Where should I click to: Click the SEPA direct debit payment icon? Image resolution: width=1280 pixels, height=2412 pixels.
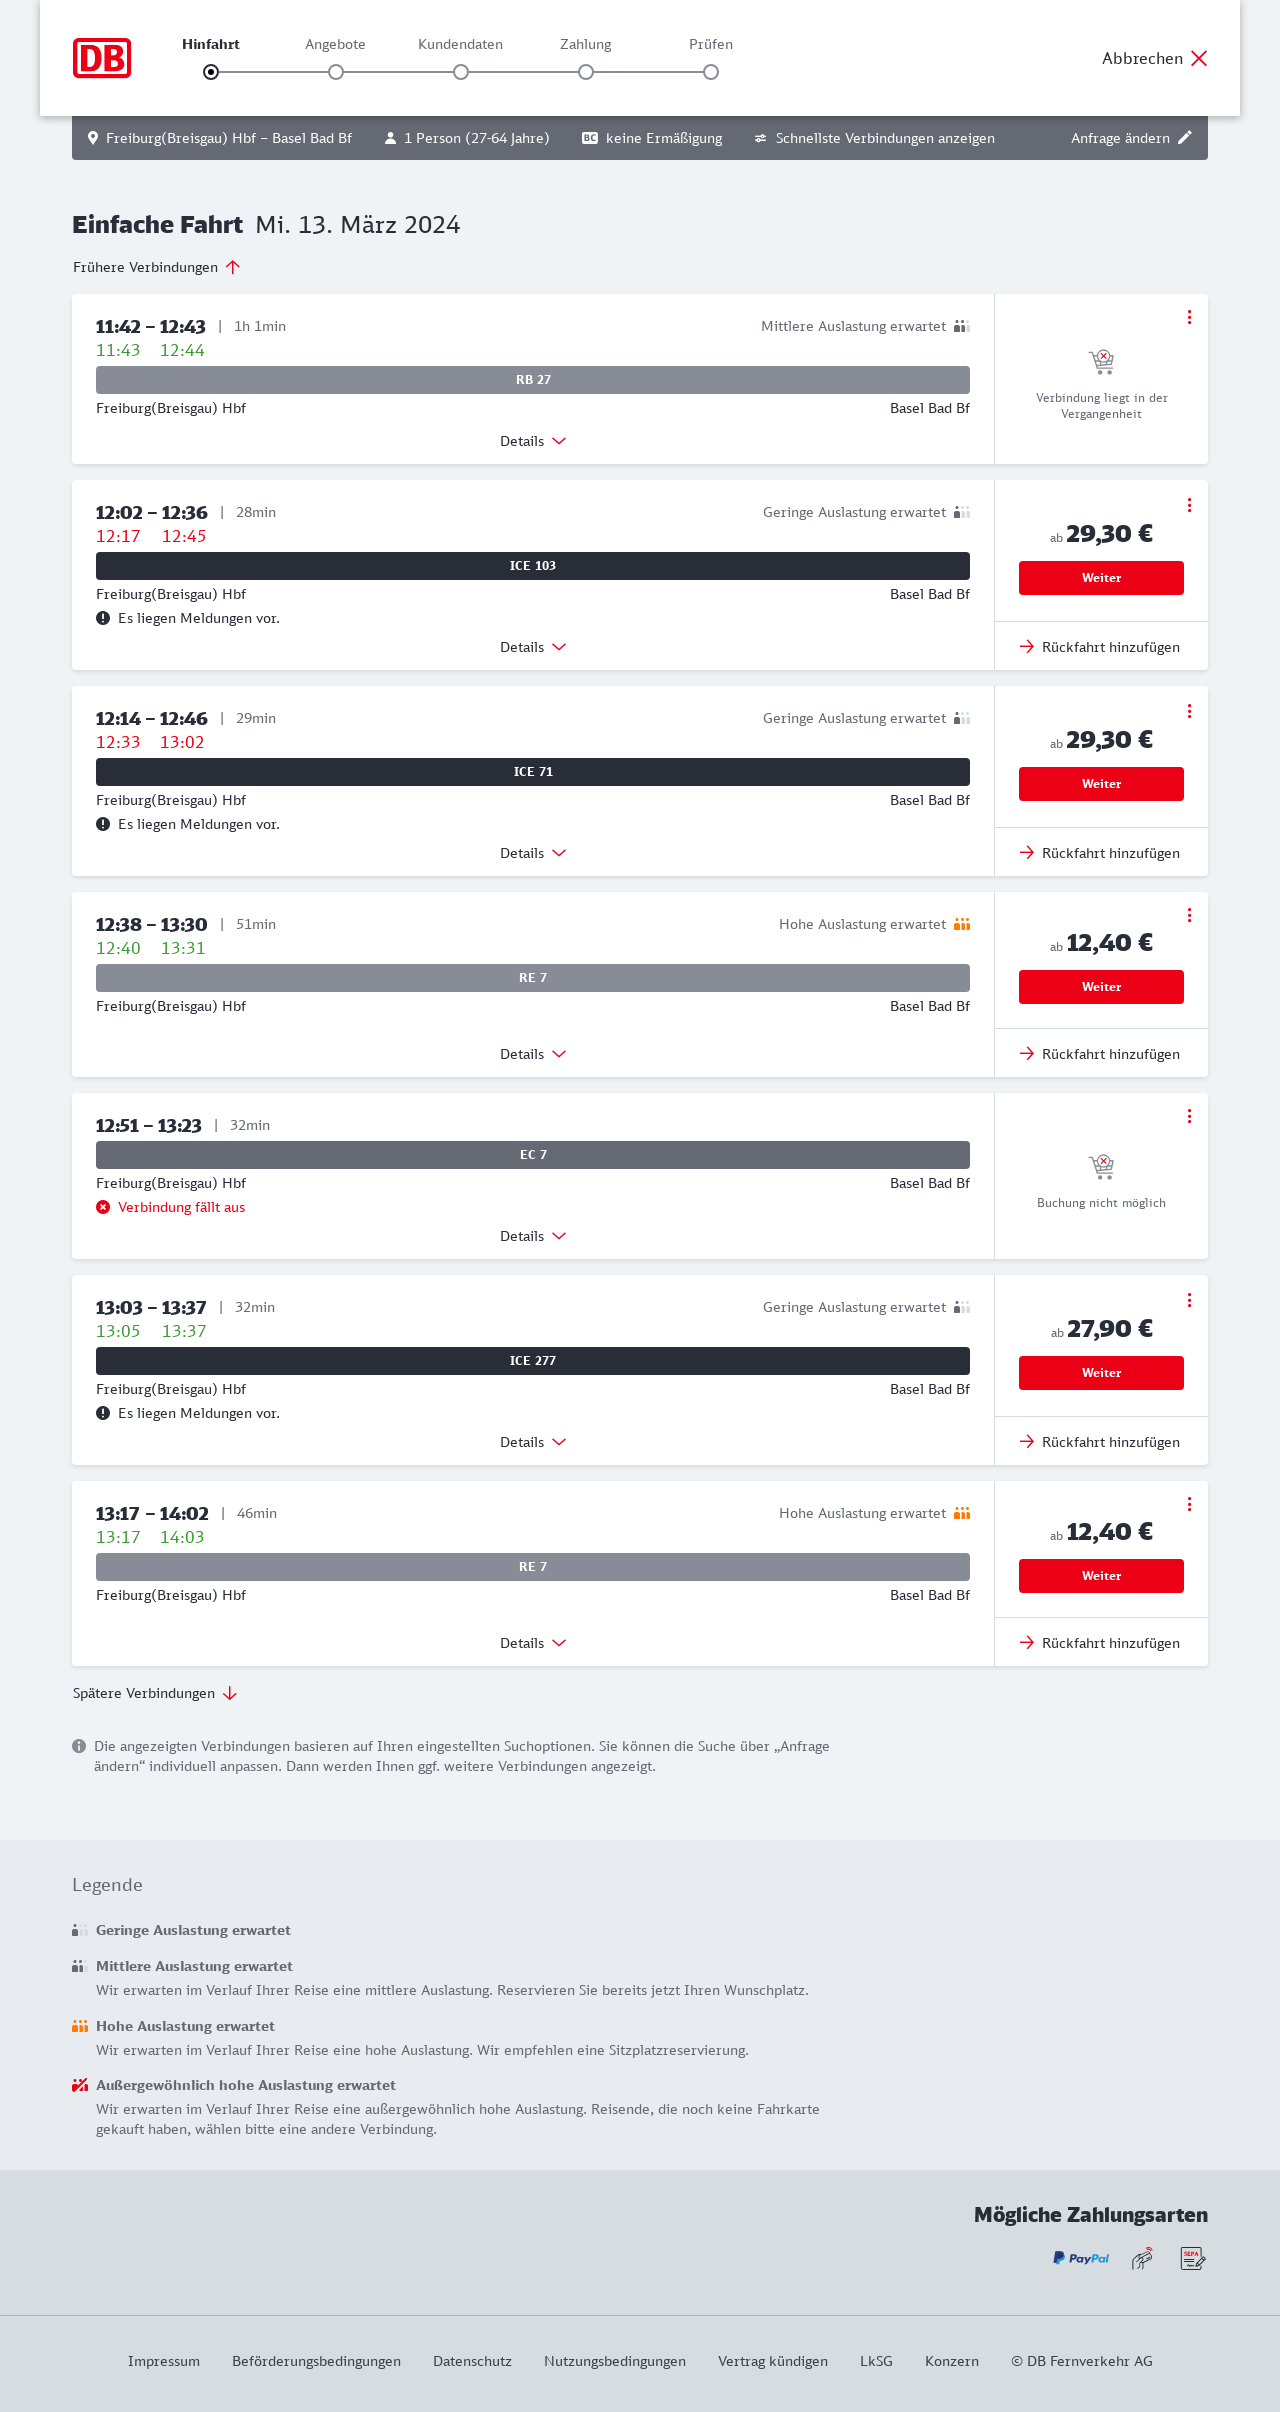tap(1193, 2258)
